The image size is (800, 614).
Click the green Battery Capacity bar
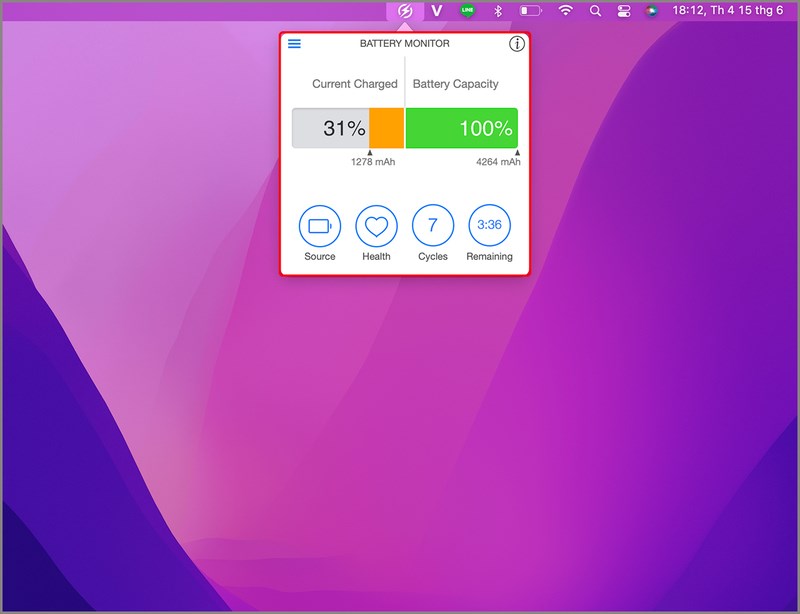[x=462, y=128]
